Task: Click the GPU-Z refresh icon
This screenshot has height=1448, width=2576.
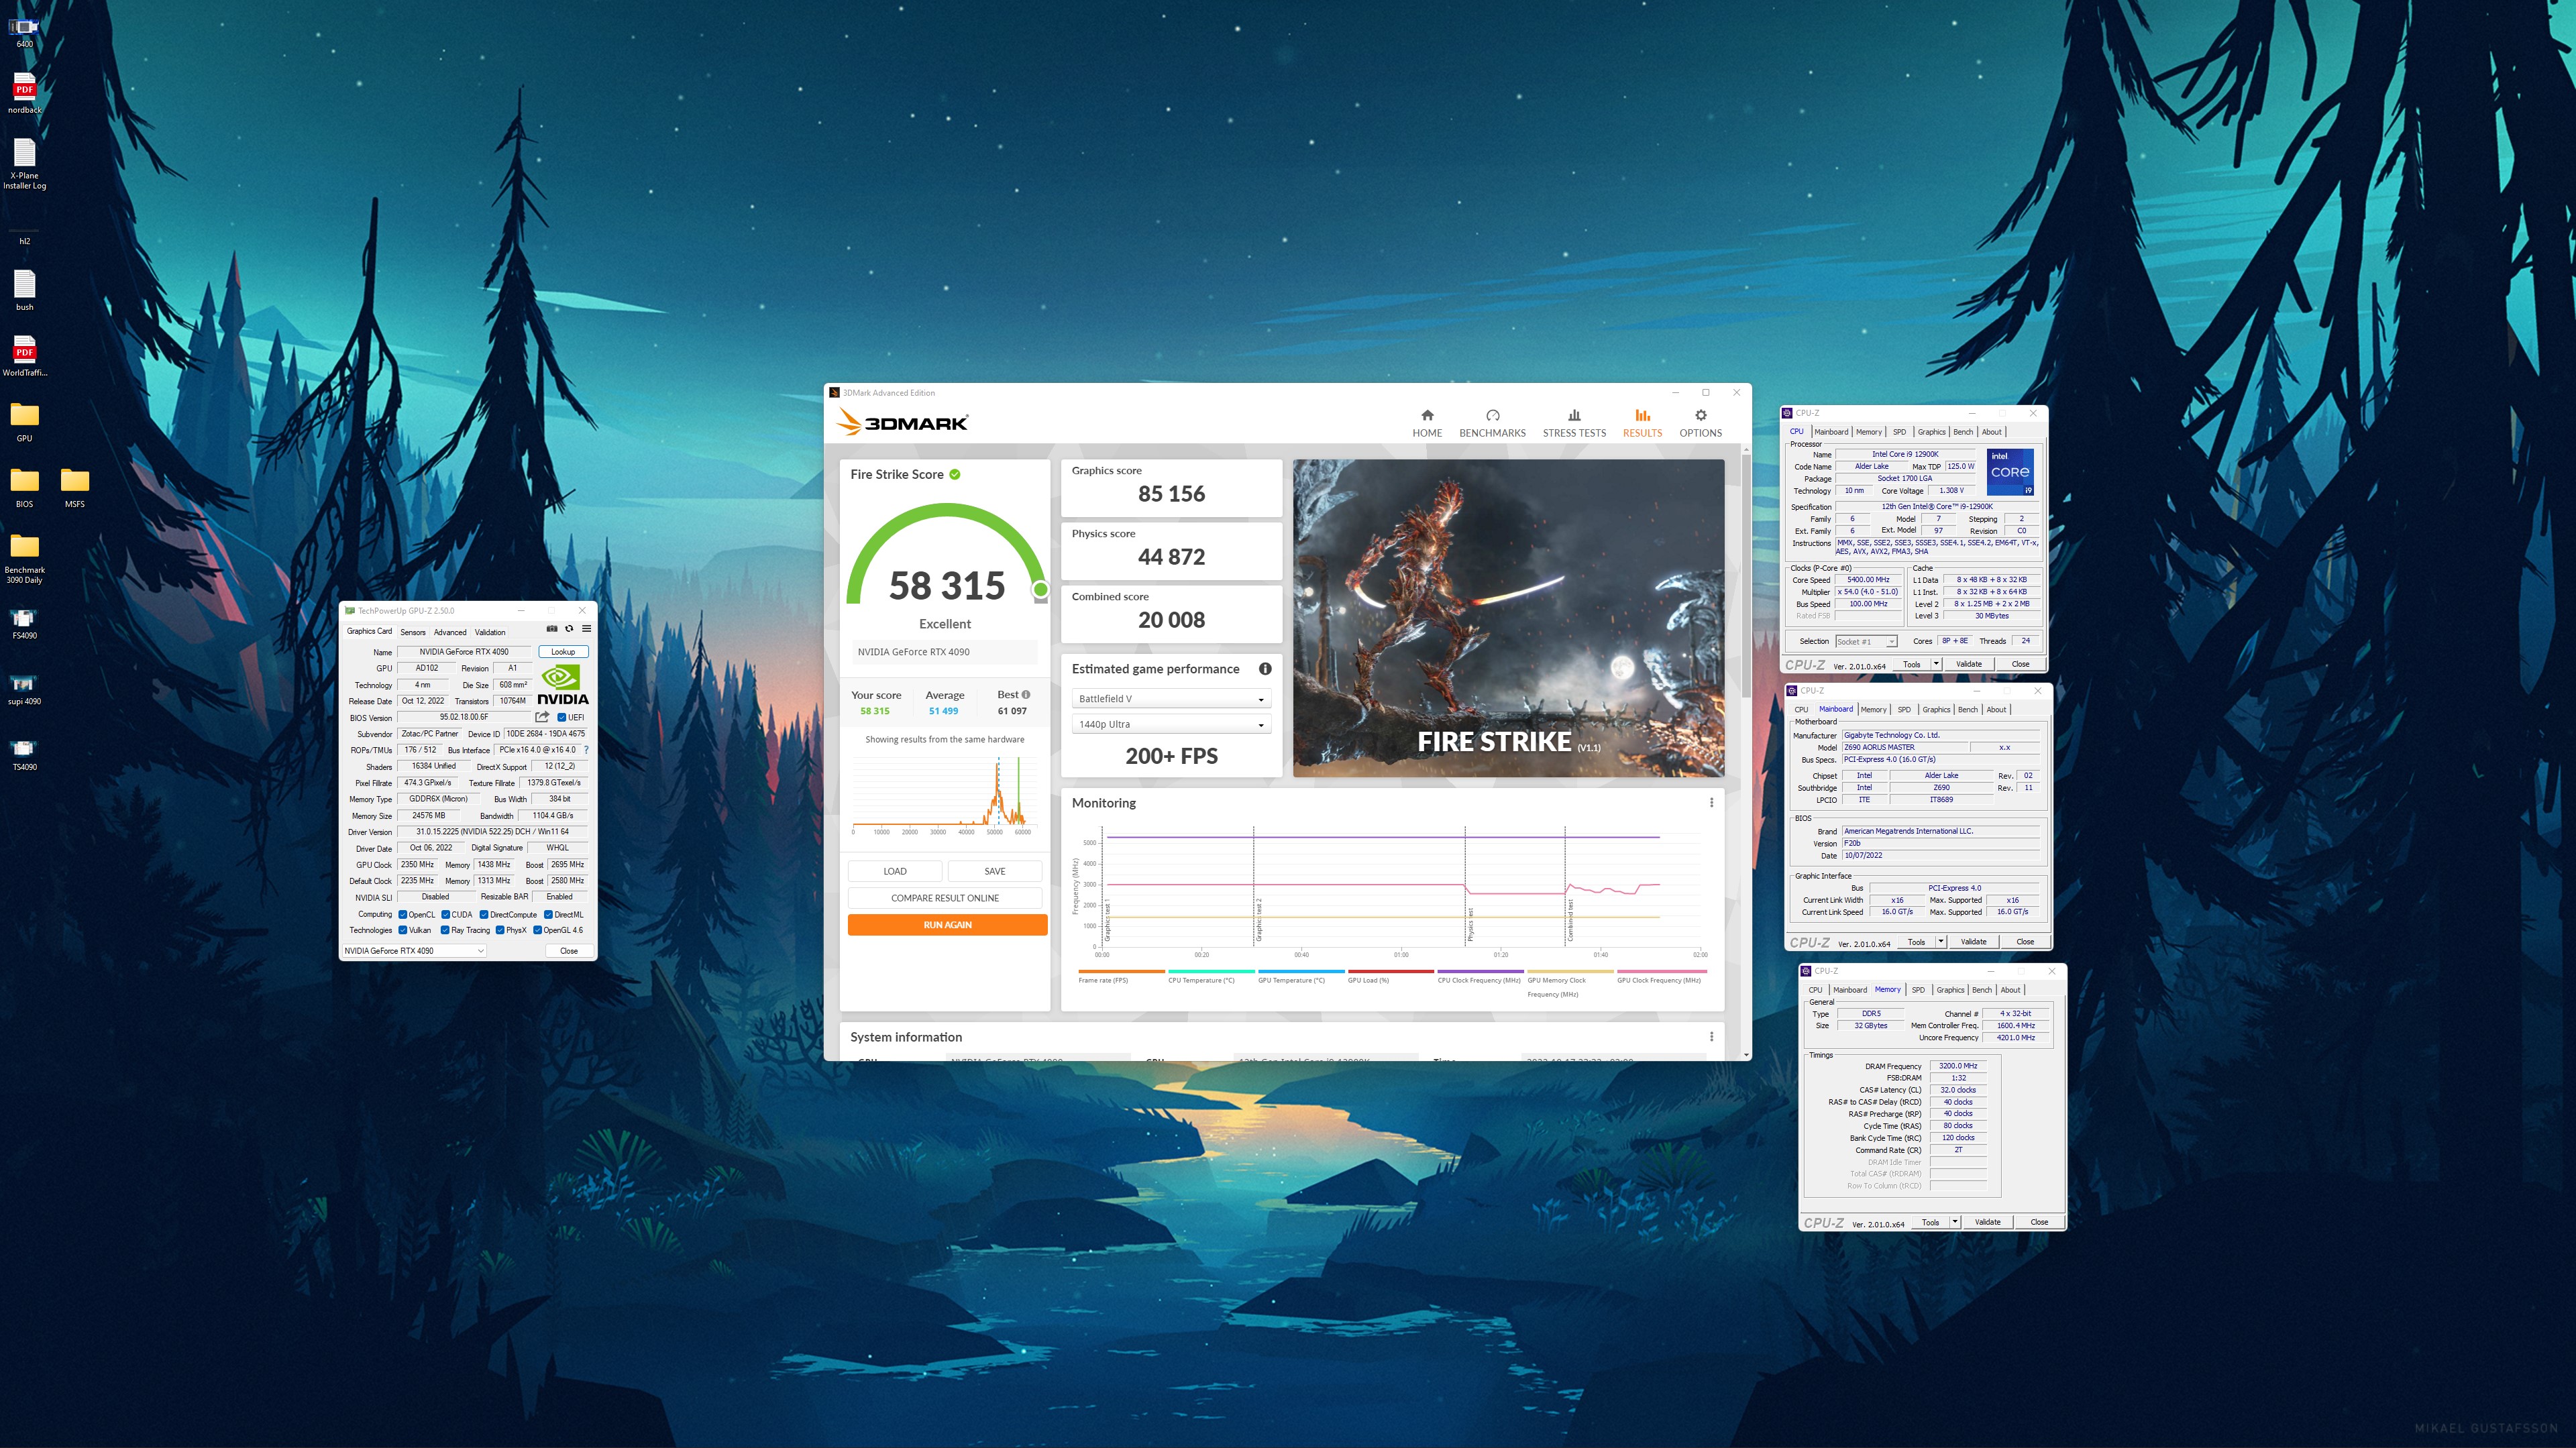Action: tap(569, 629)
